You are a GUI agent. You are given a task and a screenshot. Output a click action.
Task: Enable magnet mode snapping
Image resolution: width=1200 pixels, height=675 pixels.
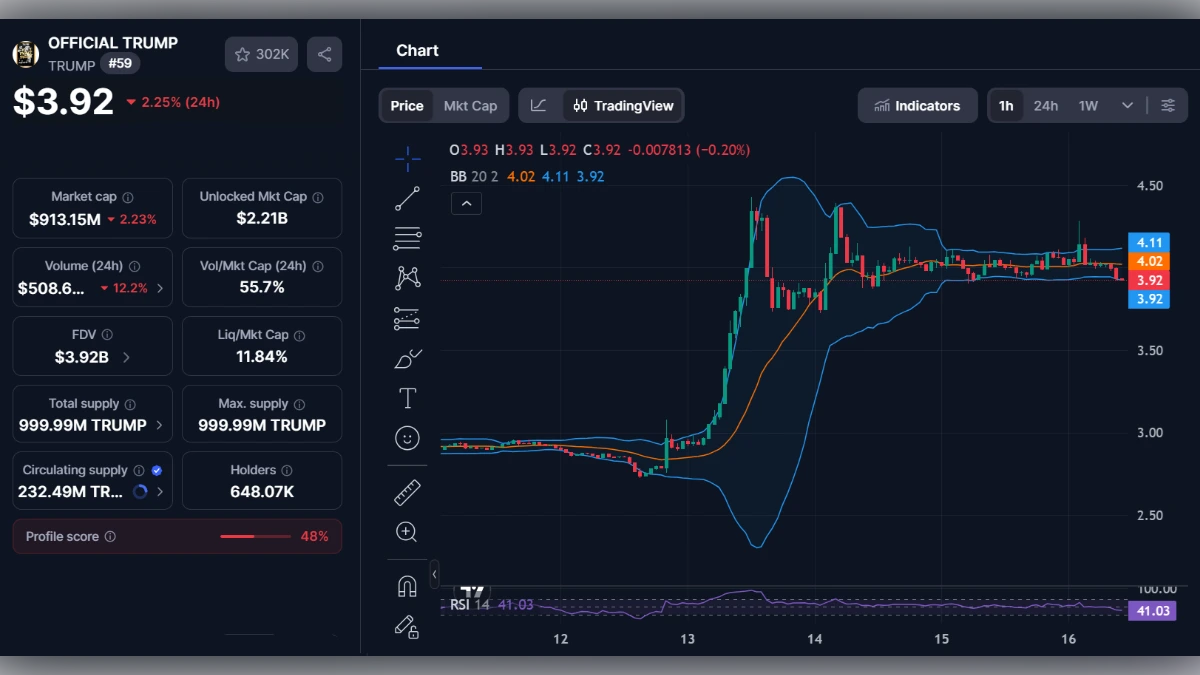[x=407, y=586]
